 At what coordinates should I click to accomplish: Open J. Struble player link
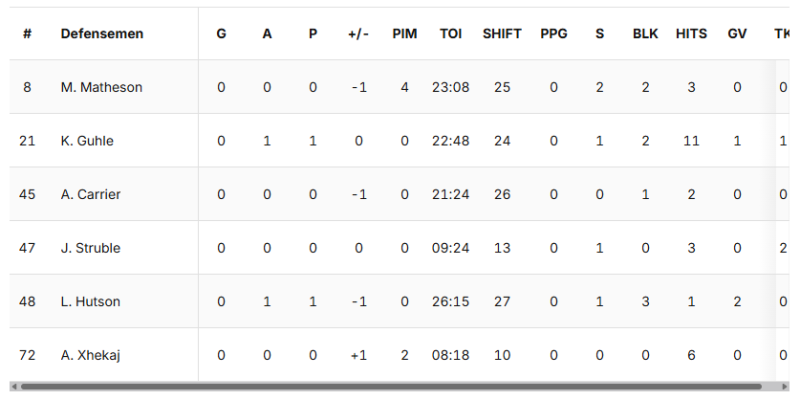point(91,248)
